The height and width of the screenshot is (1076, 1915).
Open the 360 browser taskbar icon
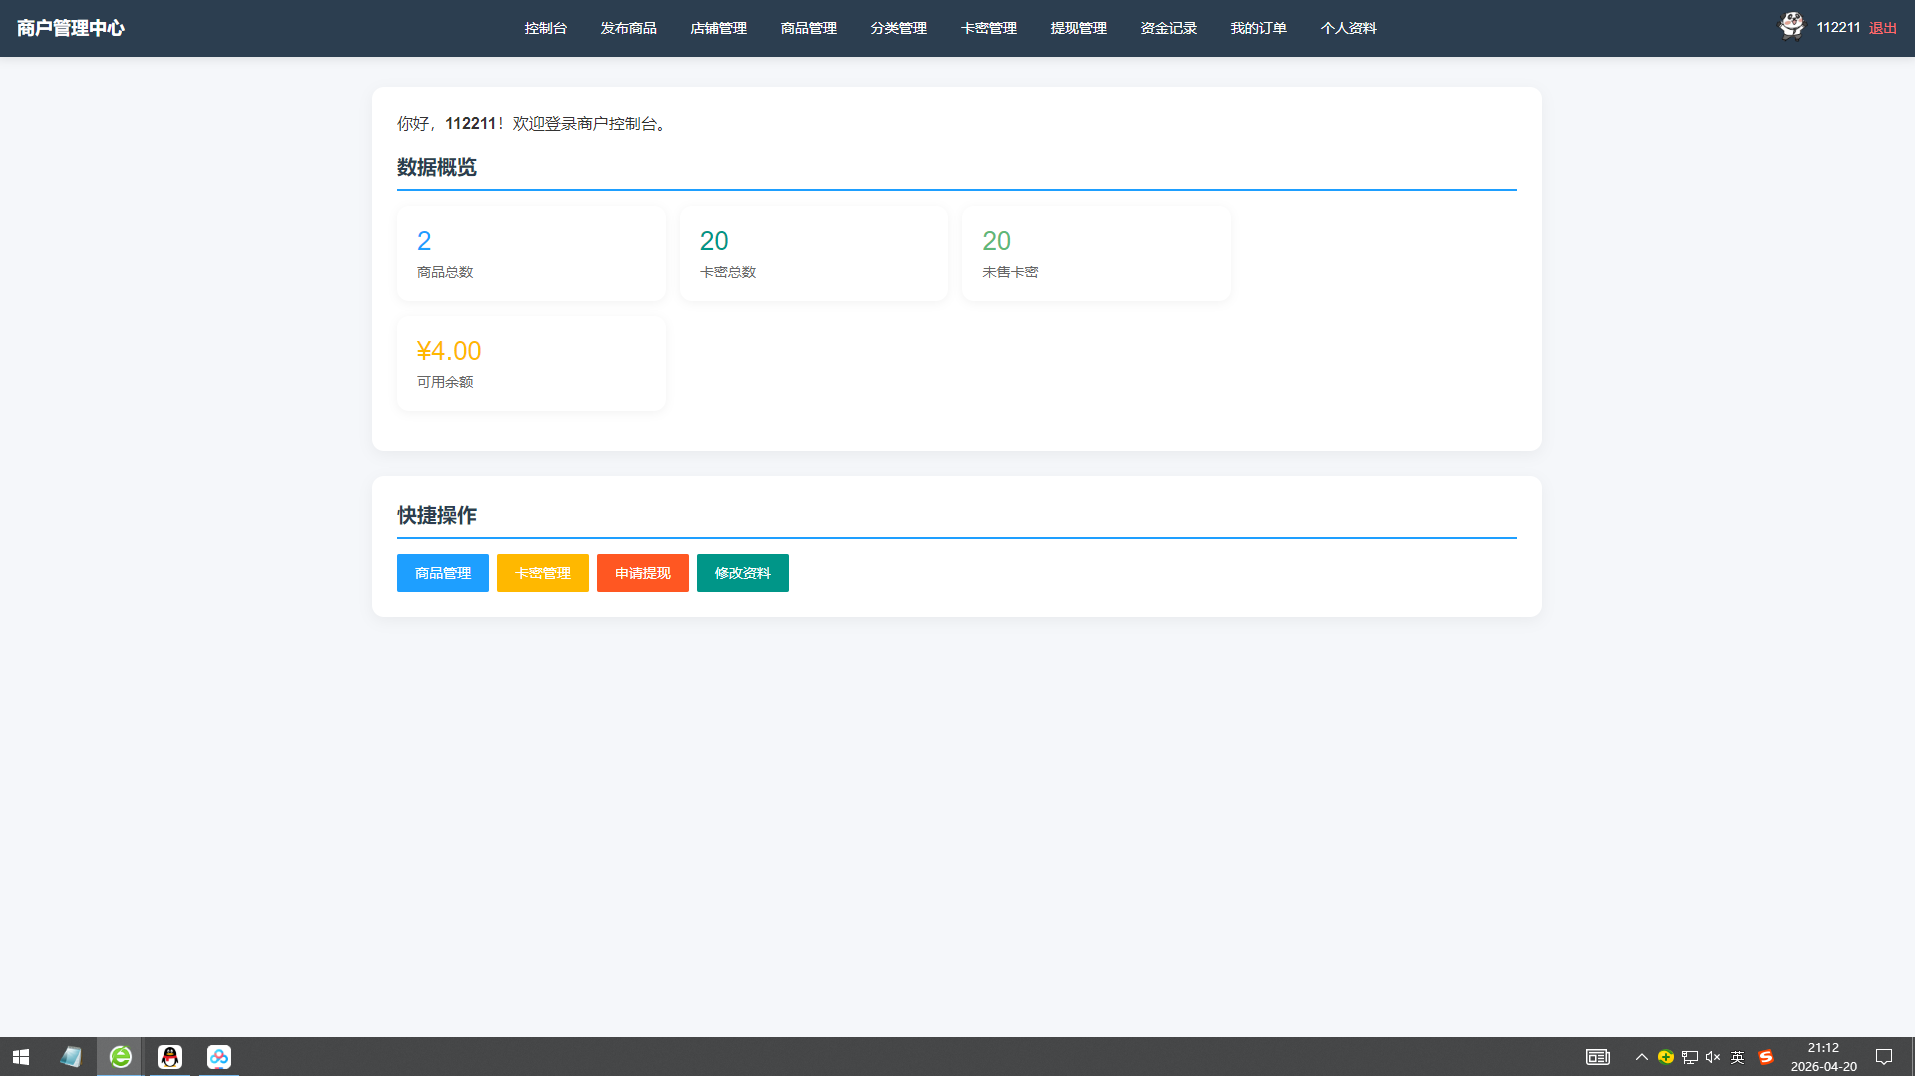[x=120, y=1057]
